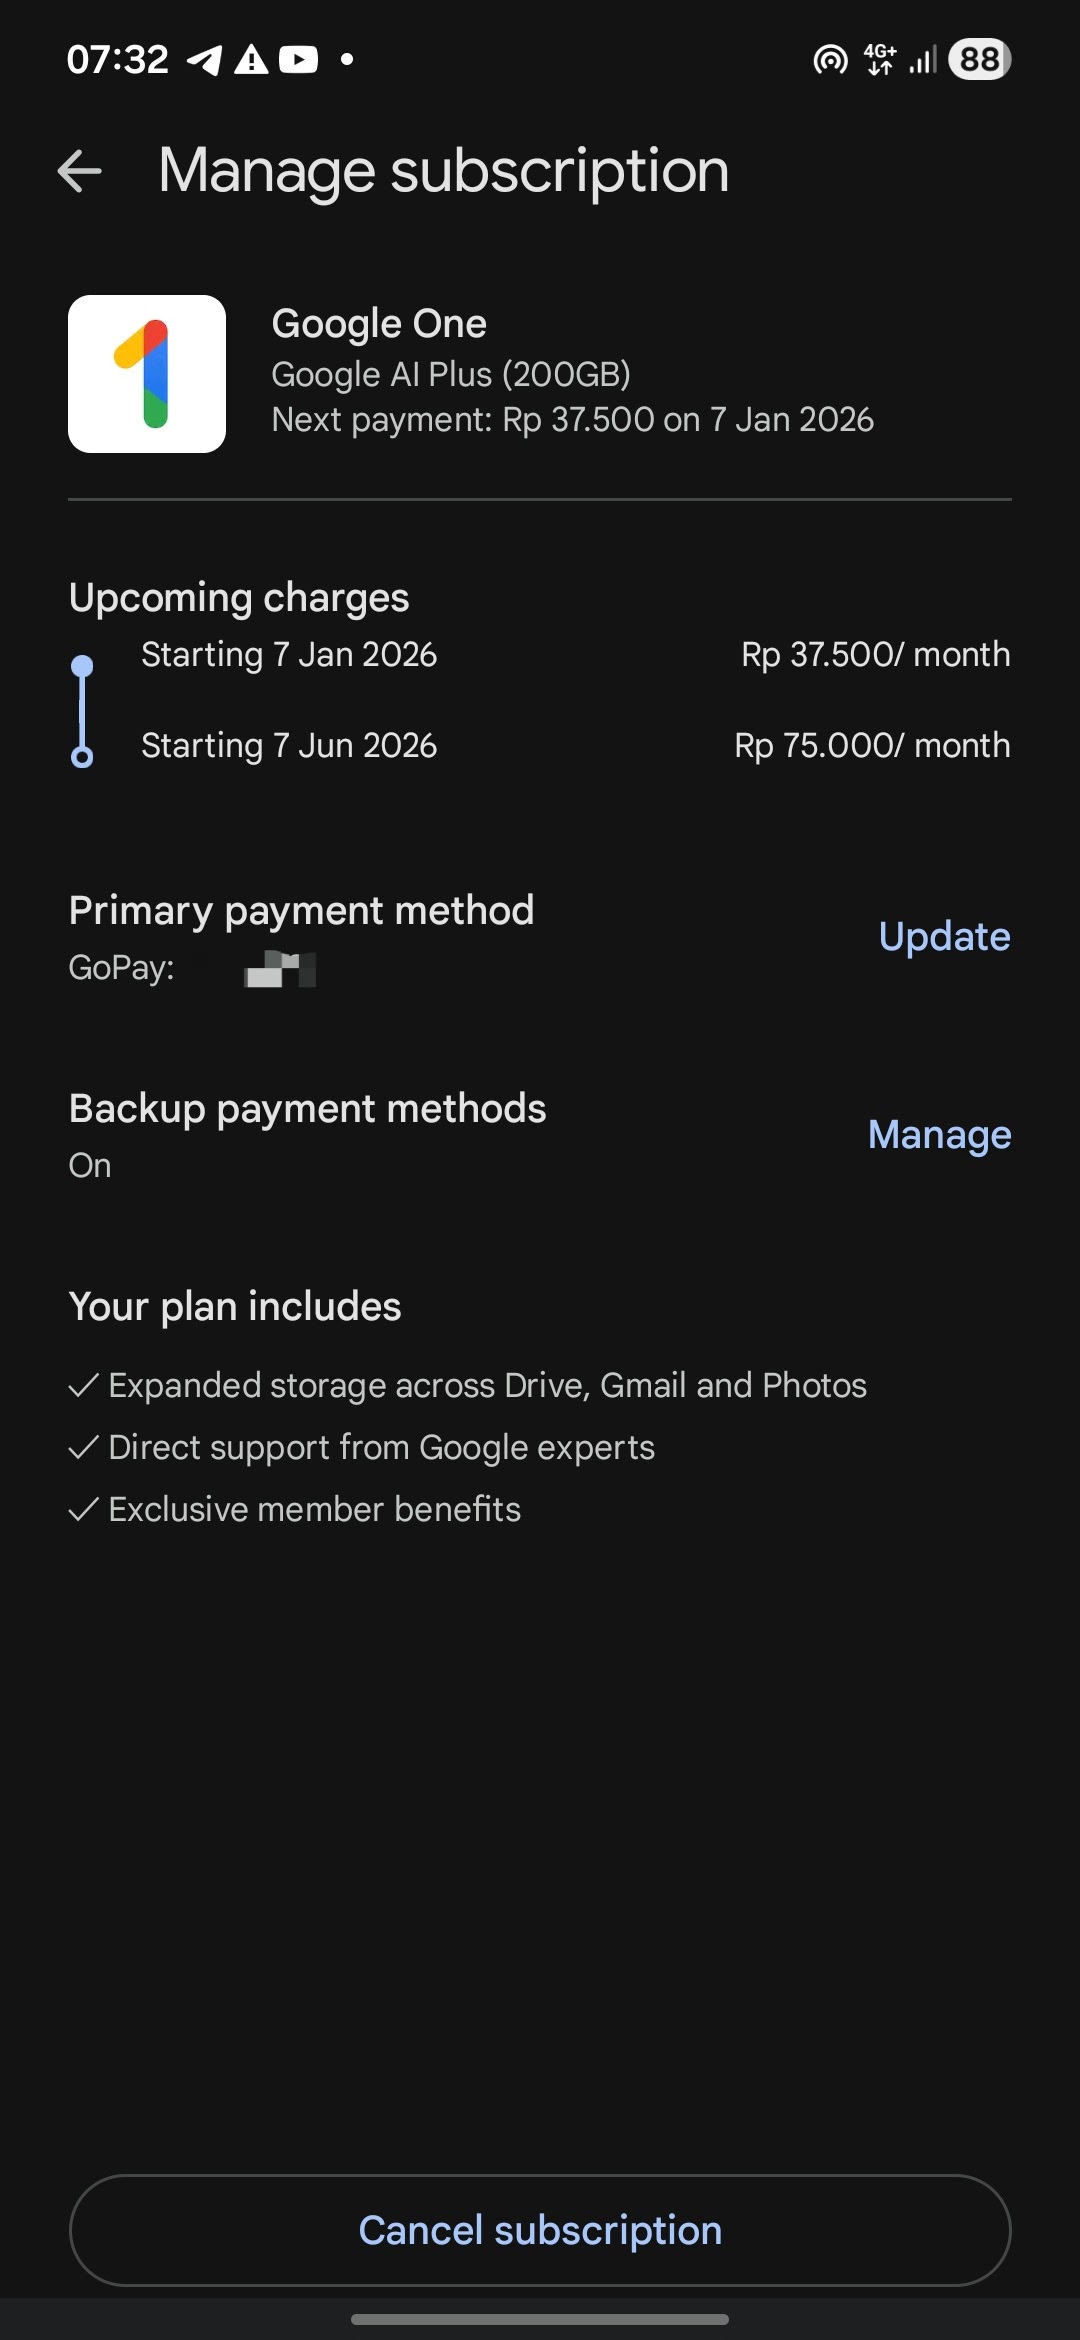The height and width of the screenshot is (2340, 1080).
Task: Select the Starting 7 Jun 2026 charge
Action: tap(539, 745)
